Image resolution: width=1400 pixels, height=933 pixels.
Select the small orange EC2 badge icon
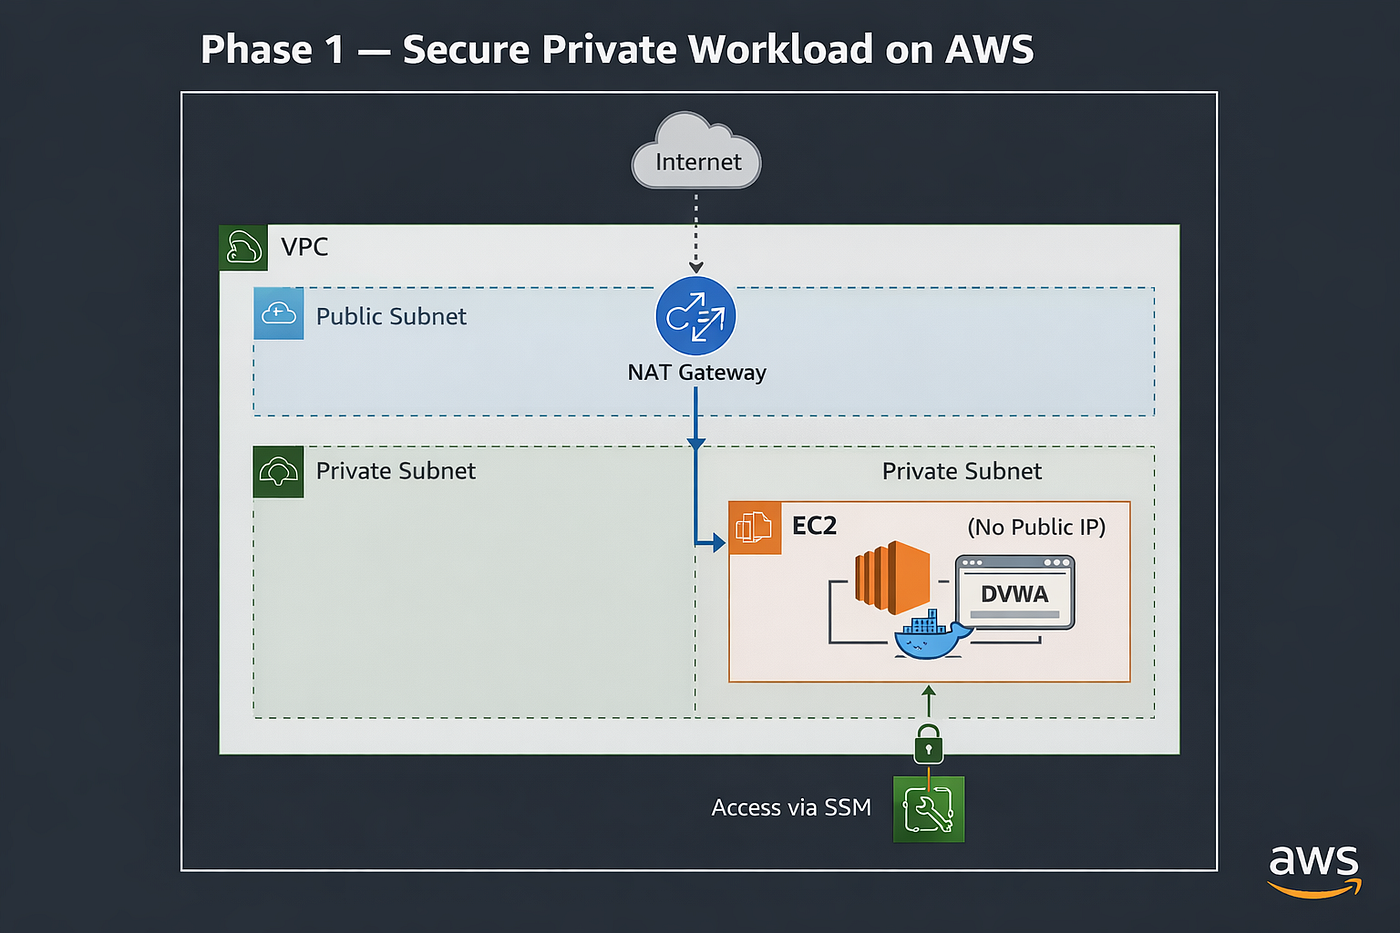point(755,528)
